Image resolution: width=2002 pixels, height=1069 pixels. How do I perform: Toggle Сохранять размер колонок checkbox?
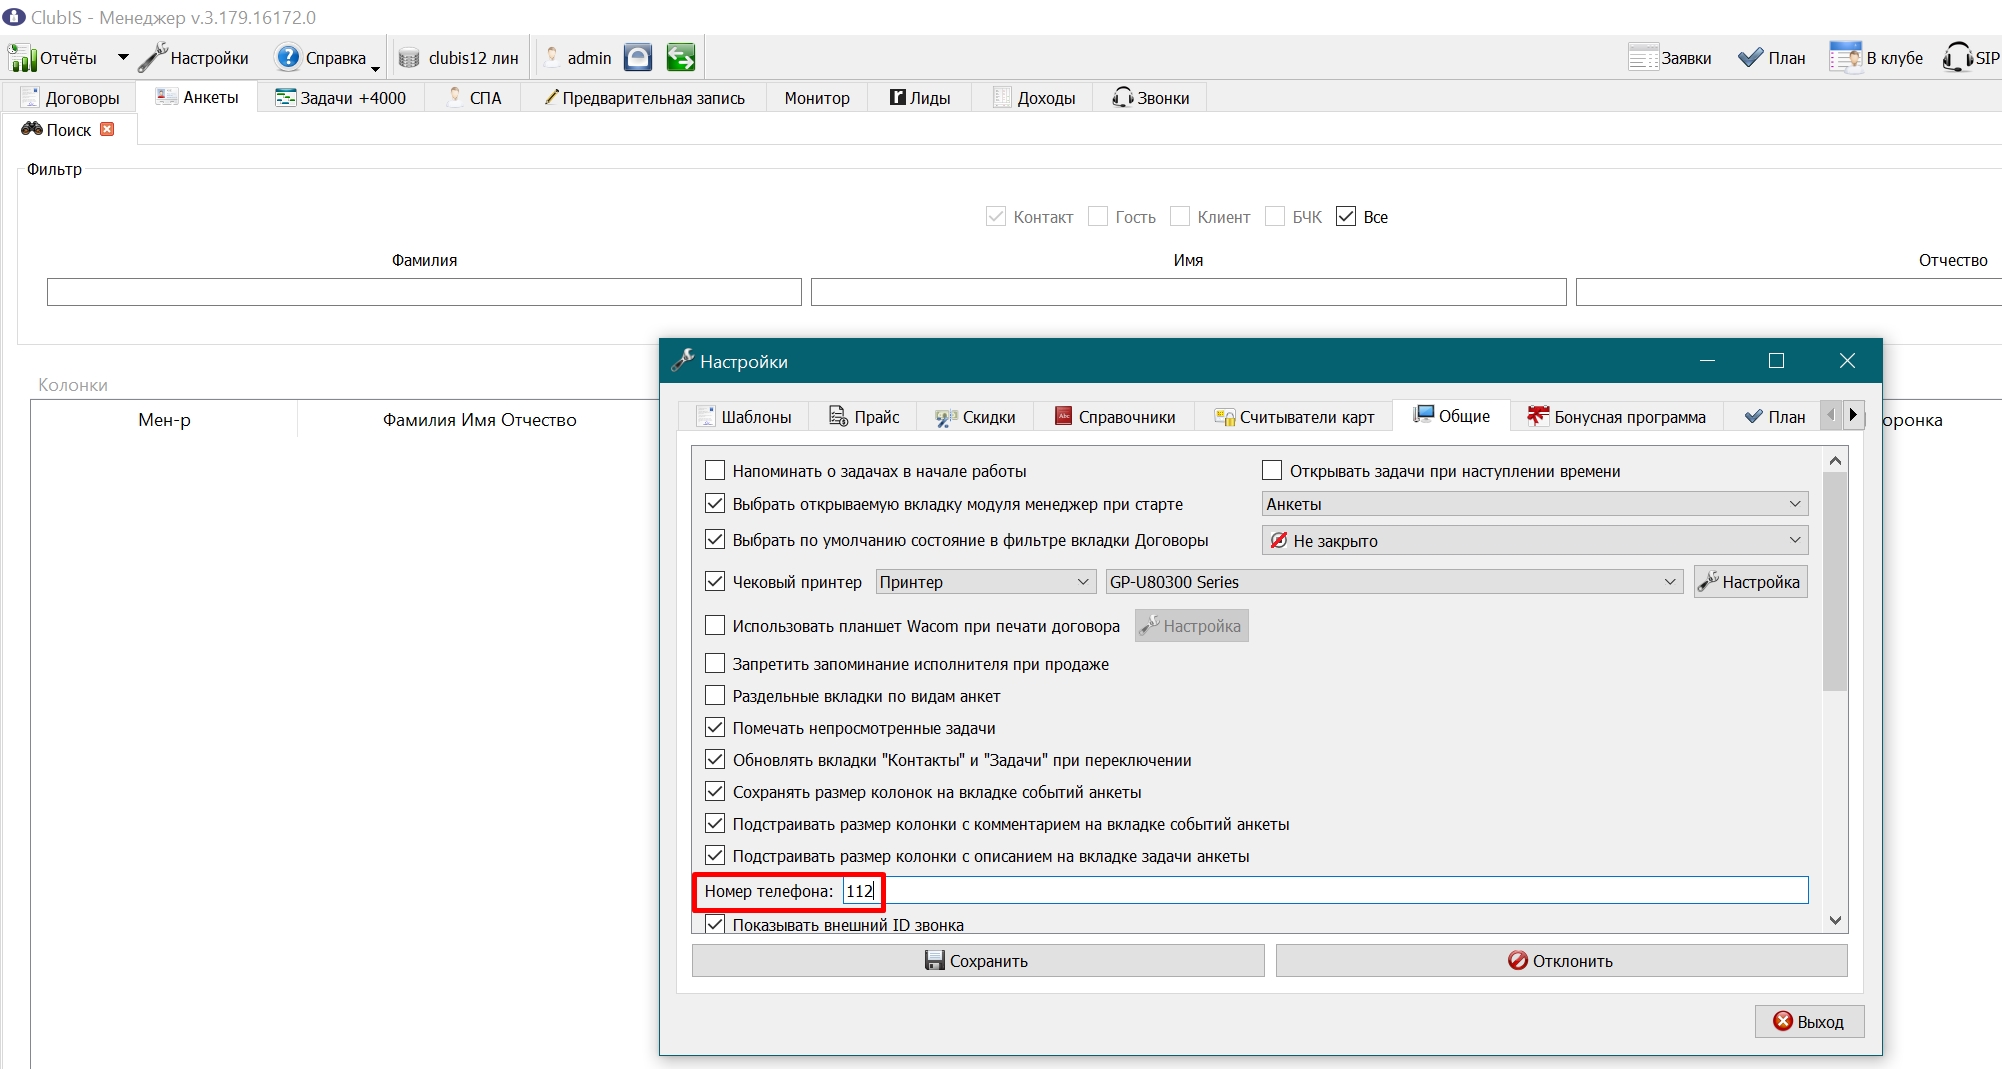[715, 791]
